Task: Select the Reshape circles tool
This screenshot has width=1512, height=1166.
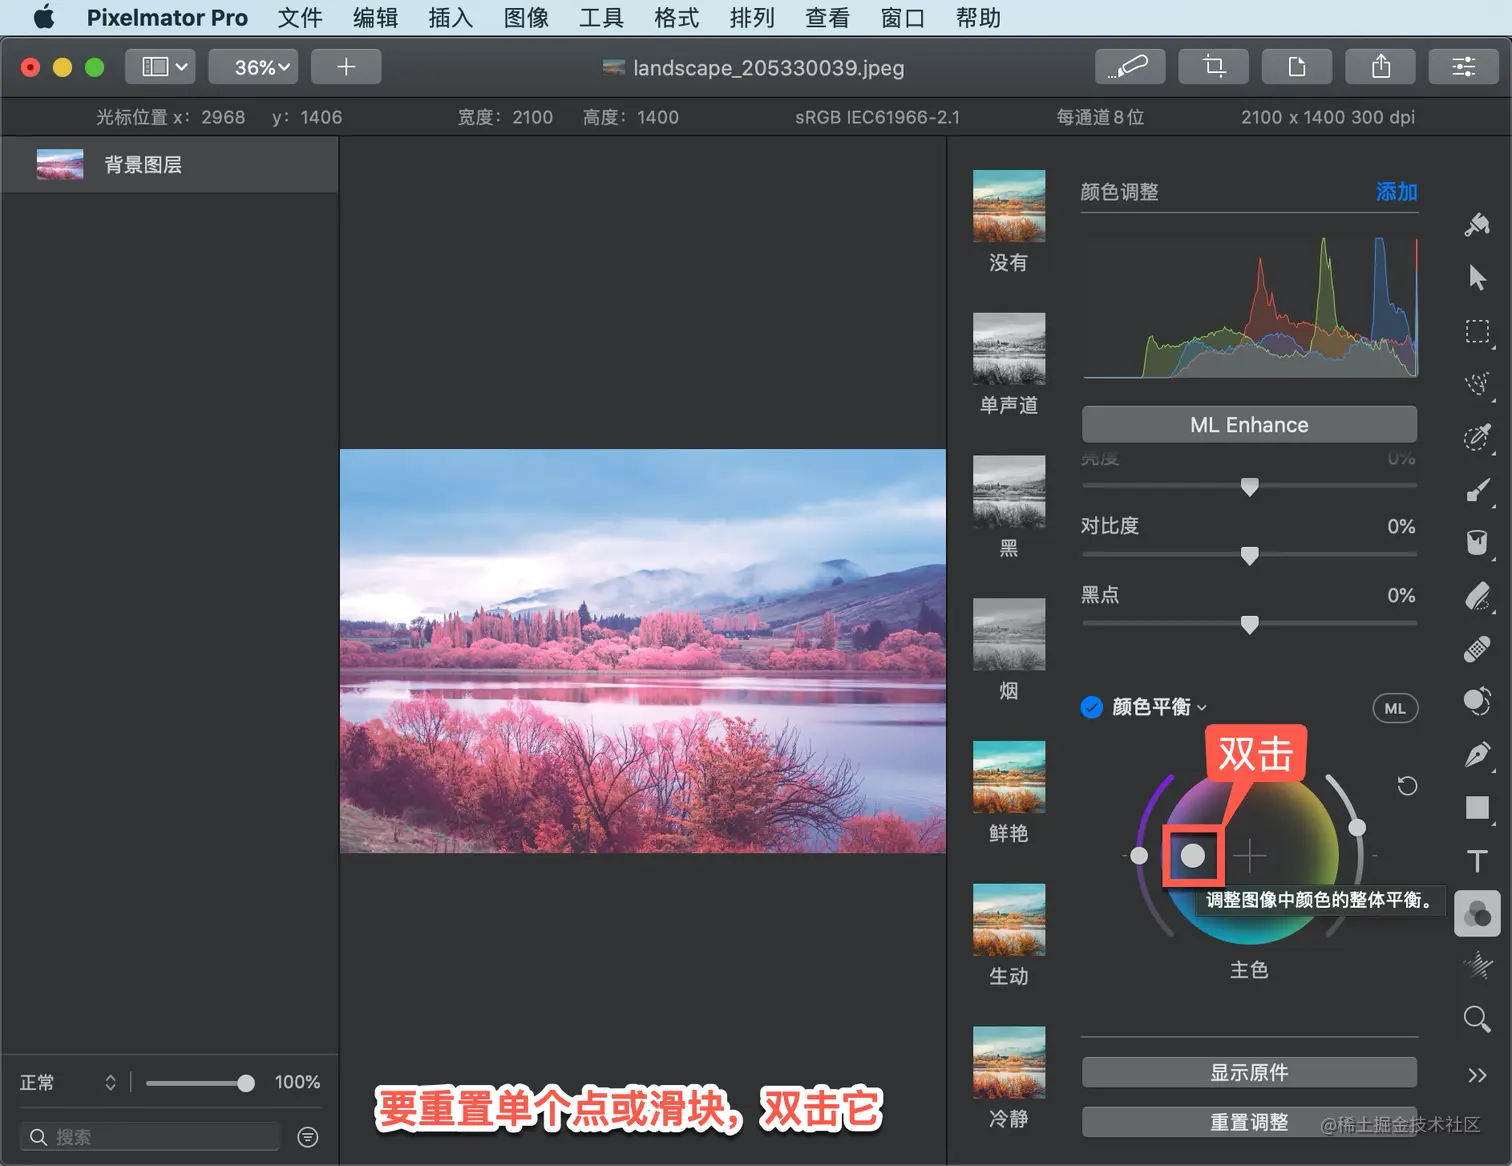Action: [x=1477, y=701]
